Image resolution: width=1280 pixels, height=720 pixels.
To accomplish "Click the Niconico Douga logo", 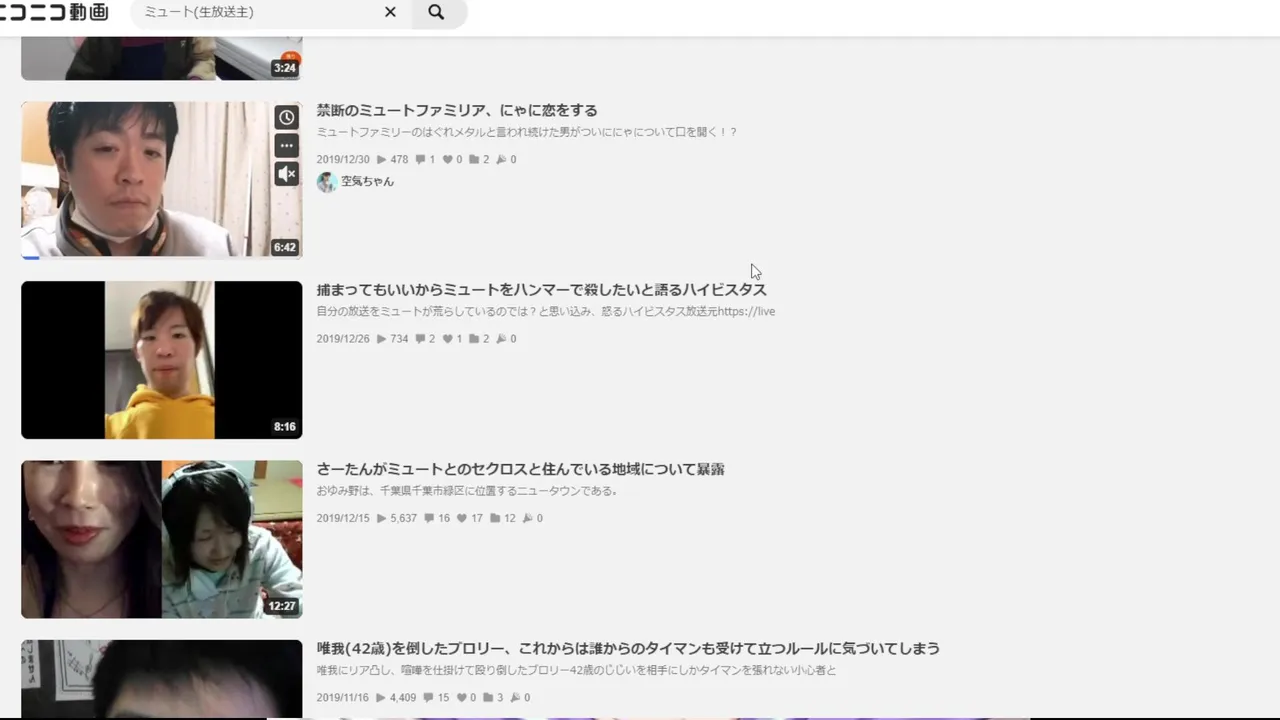I will coord(54,12).
